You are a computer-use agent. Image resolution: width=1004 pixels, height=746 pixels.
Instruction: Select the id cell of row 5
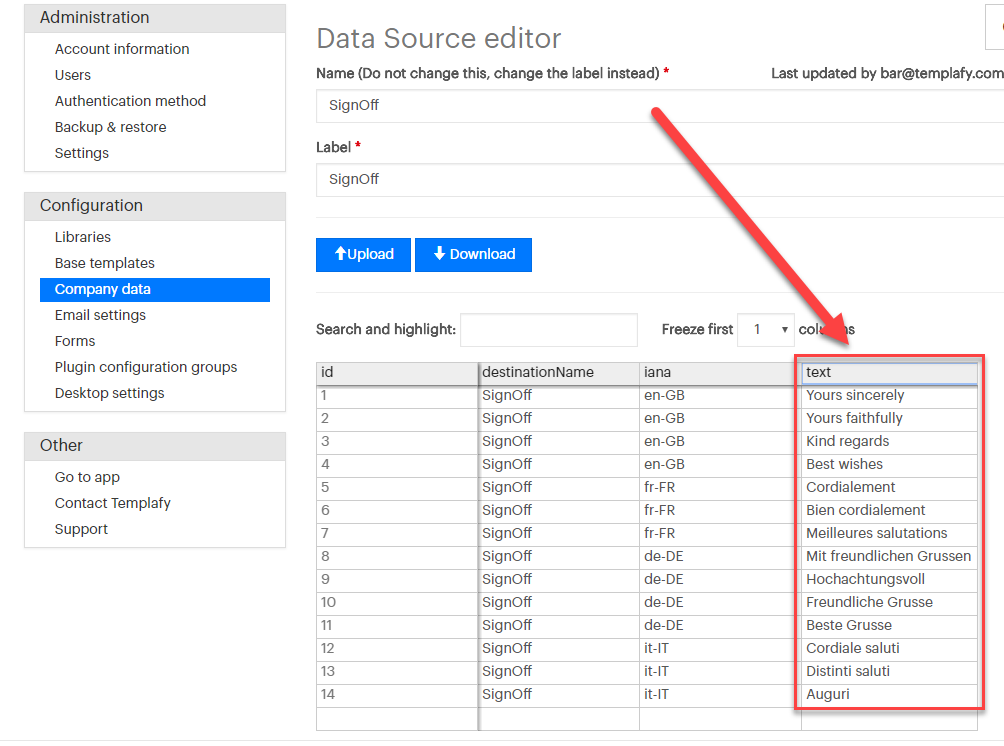click(x=397, y=488)
